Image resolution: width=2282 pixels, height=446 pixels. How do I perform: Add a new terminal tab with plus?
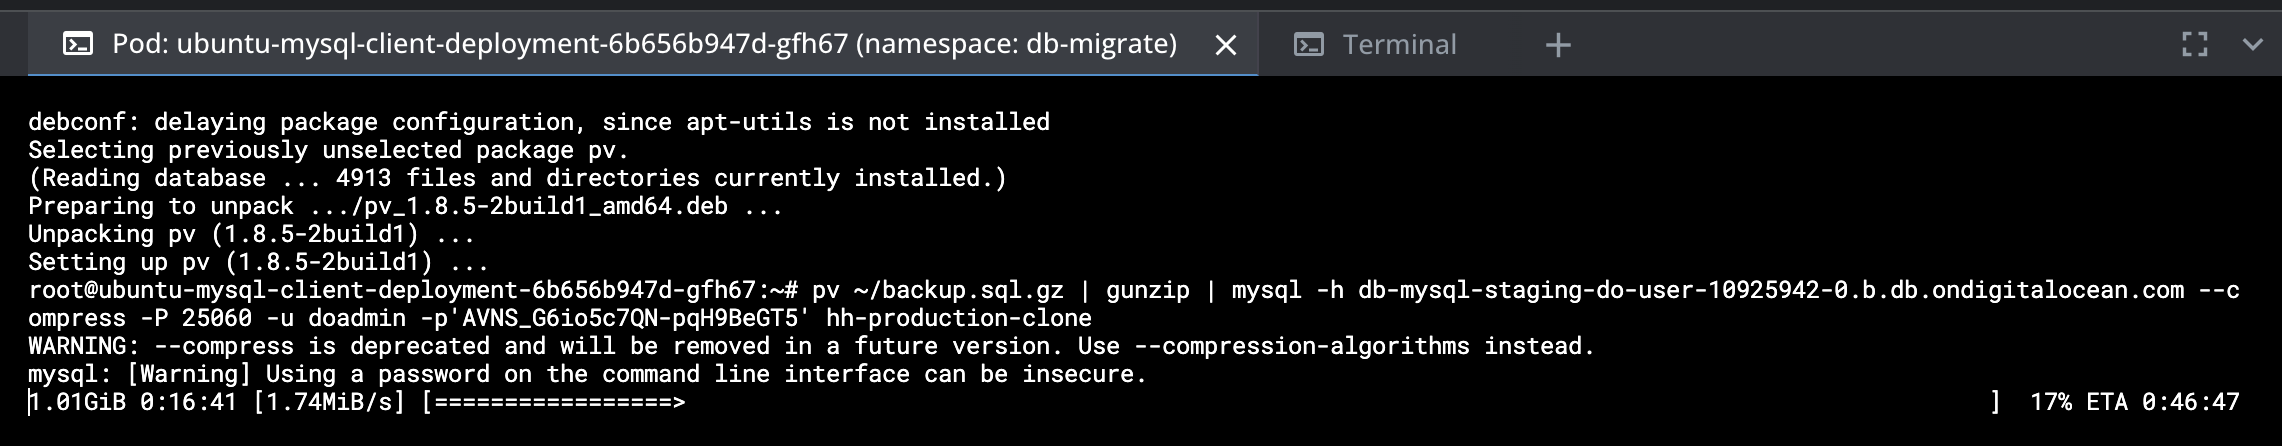(1558, 45)
